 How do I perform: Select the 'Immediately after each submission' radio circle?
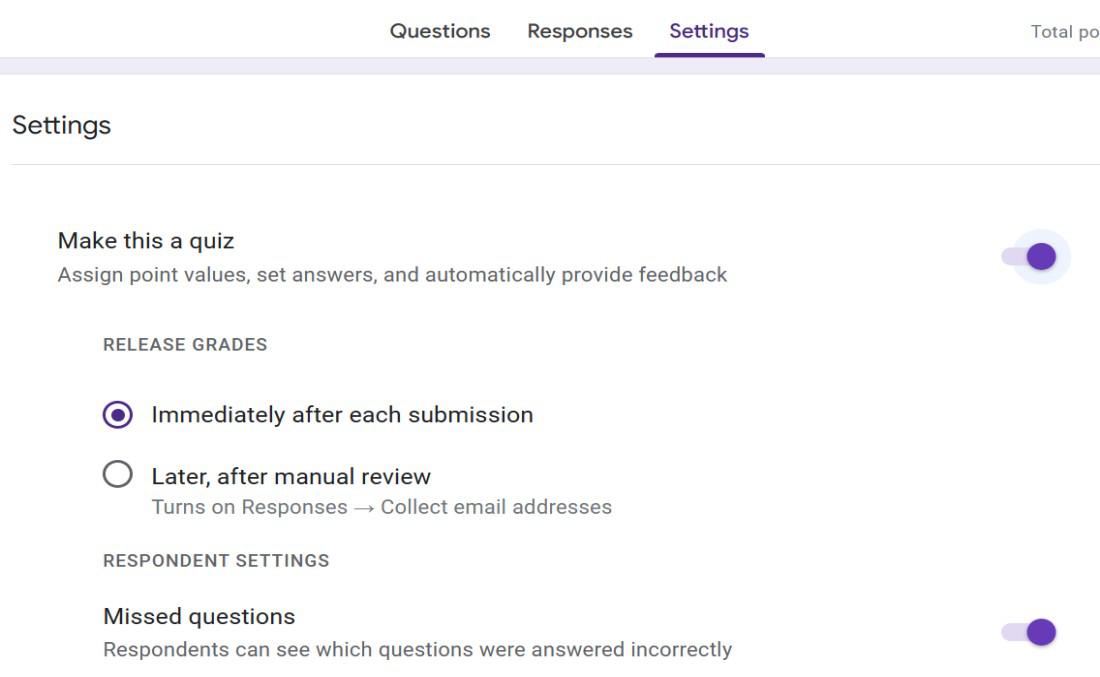coord(117,414)
